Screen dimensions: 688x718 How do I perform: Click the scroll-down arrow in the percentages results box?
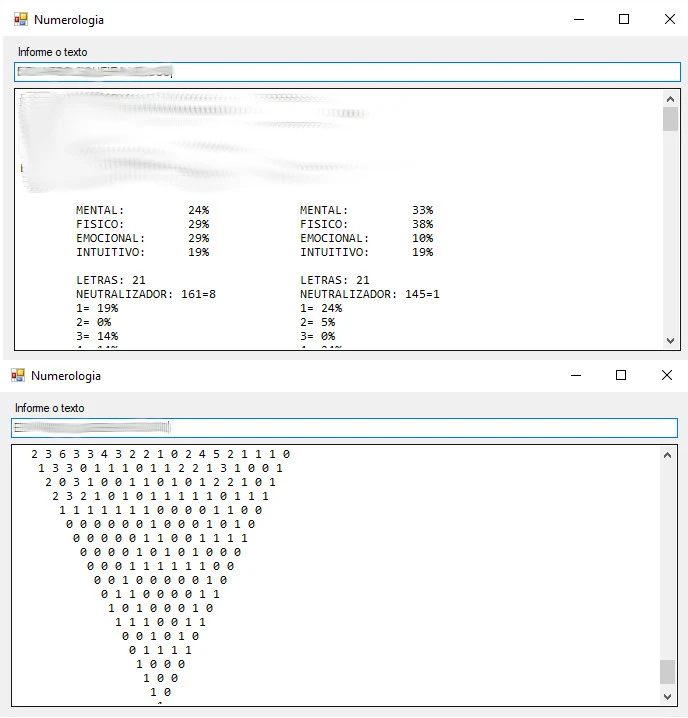(x=670, y=340)
